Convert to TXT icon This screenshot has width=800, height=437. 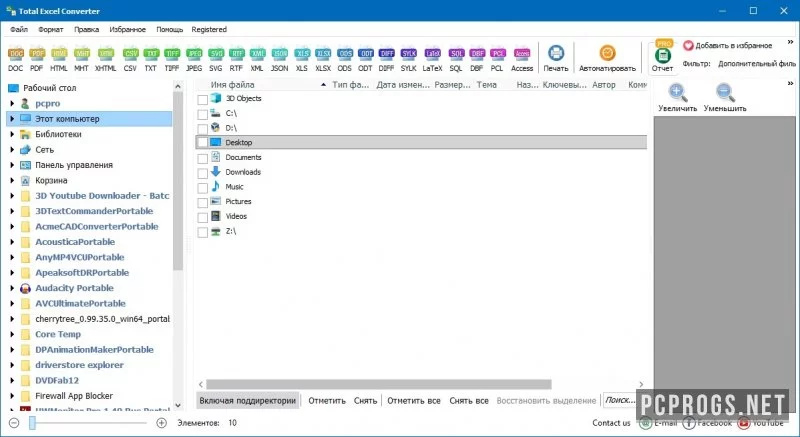[x=151, y=54]
